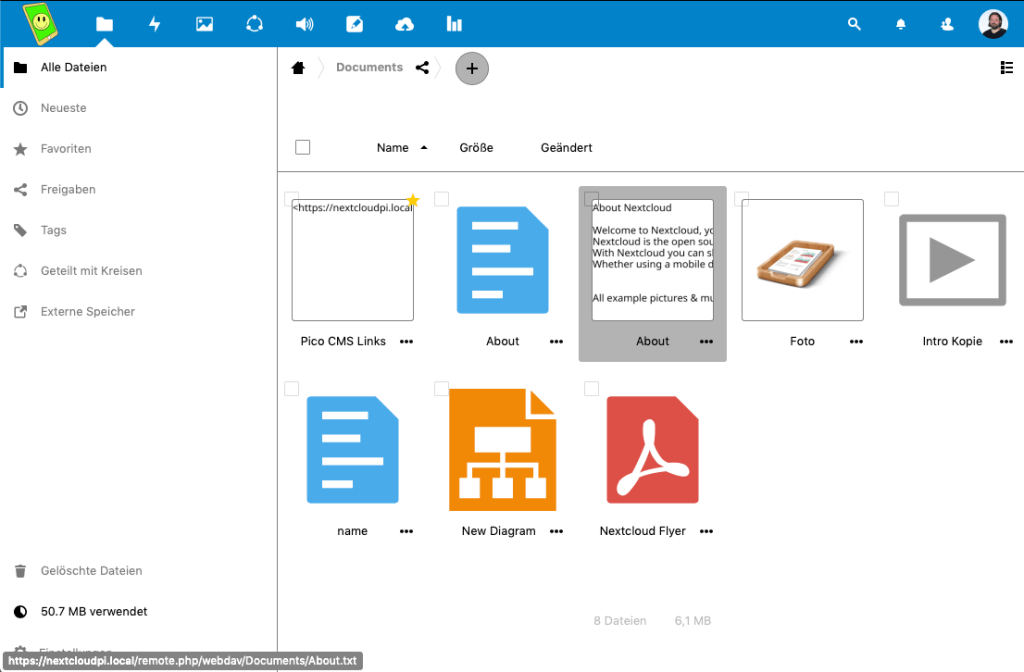Open the Audio player speaker icon

tap(304, 24)
